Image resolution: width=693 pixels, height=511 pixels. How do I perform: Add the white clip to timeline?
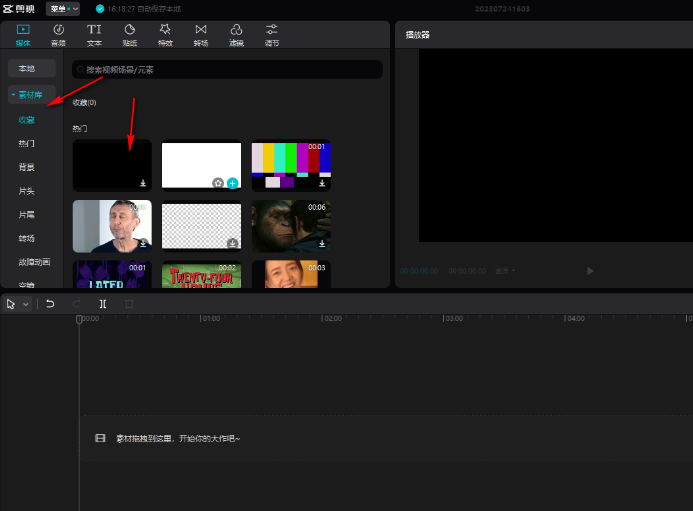pyautogui.click(x=232, y=183)
